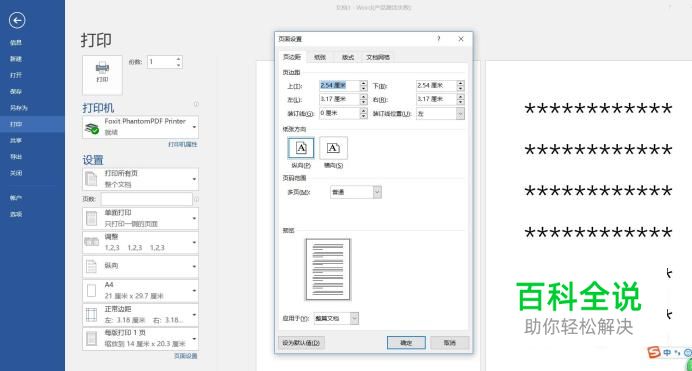Select Portrait (纵向) orientation icon in the dialog

coord(301,148)
